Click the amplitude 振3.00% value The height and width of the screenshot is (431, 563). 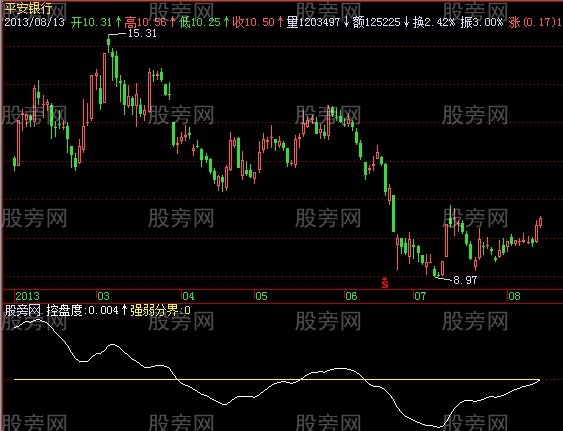482,22
